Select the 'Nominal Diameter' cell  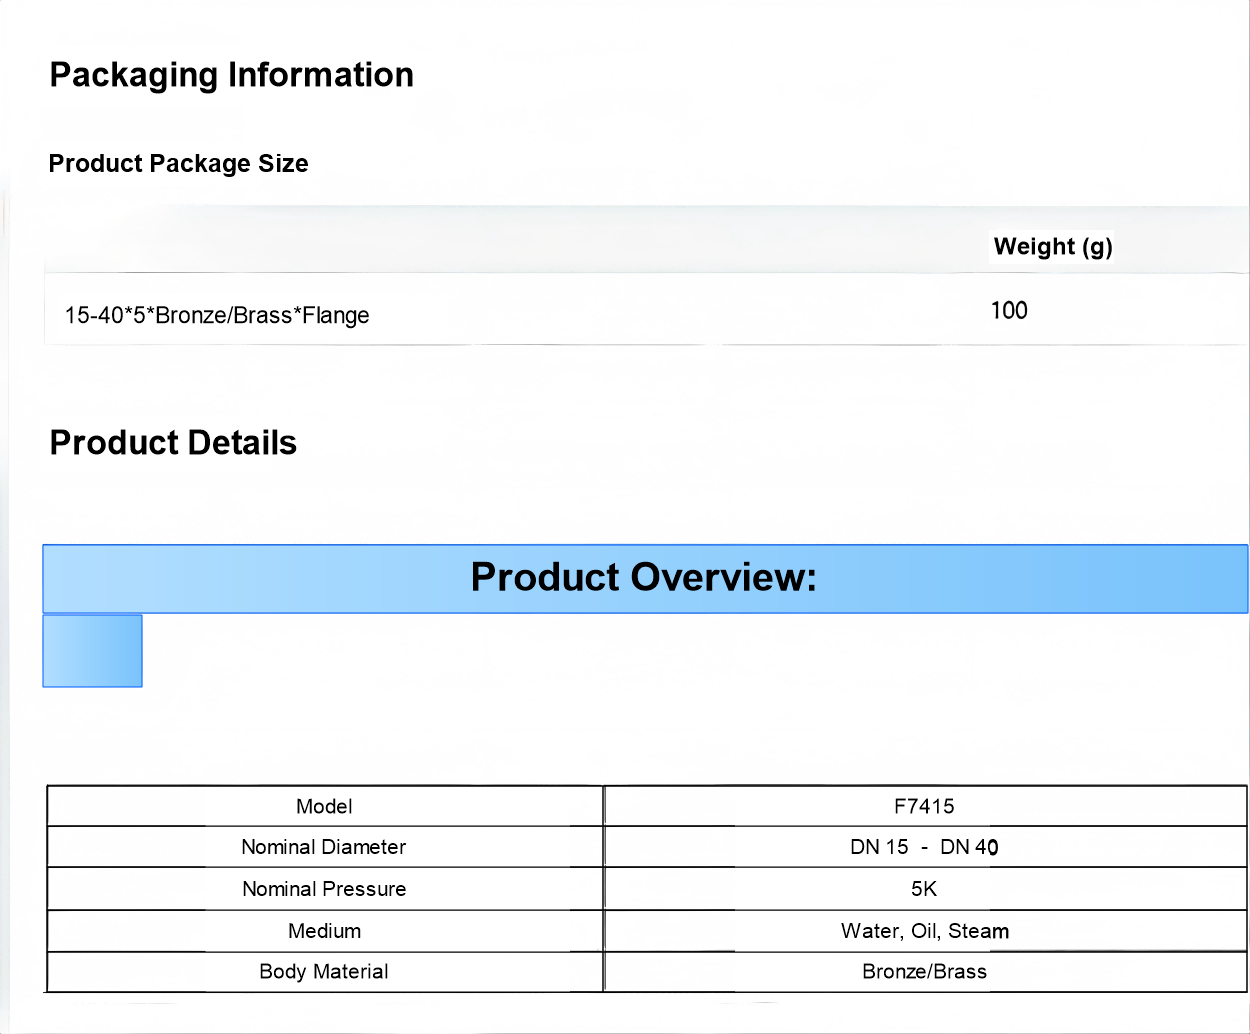pos(325,847)
